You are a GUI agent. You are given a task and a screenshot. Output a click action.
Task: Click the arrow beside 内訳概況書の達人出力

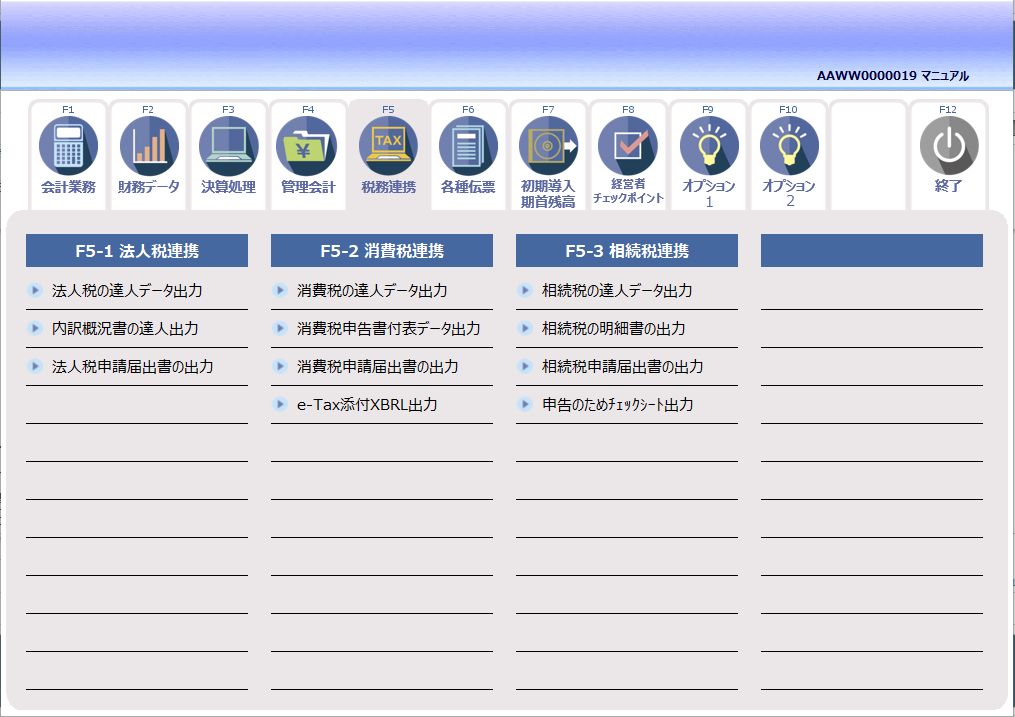click(34, 328)
